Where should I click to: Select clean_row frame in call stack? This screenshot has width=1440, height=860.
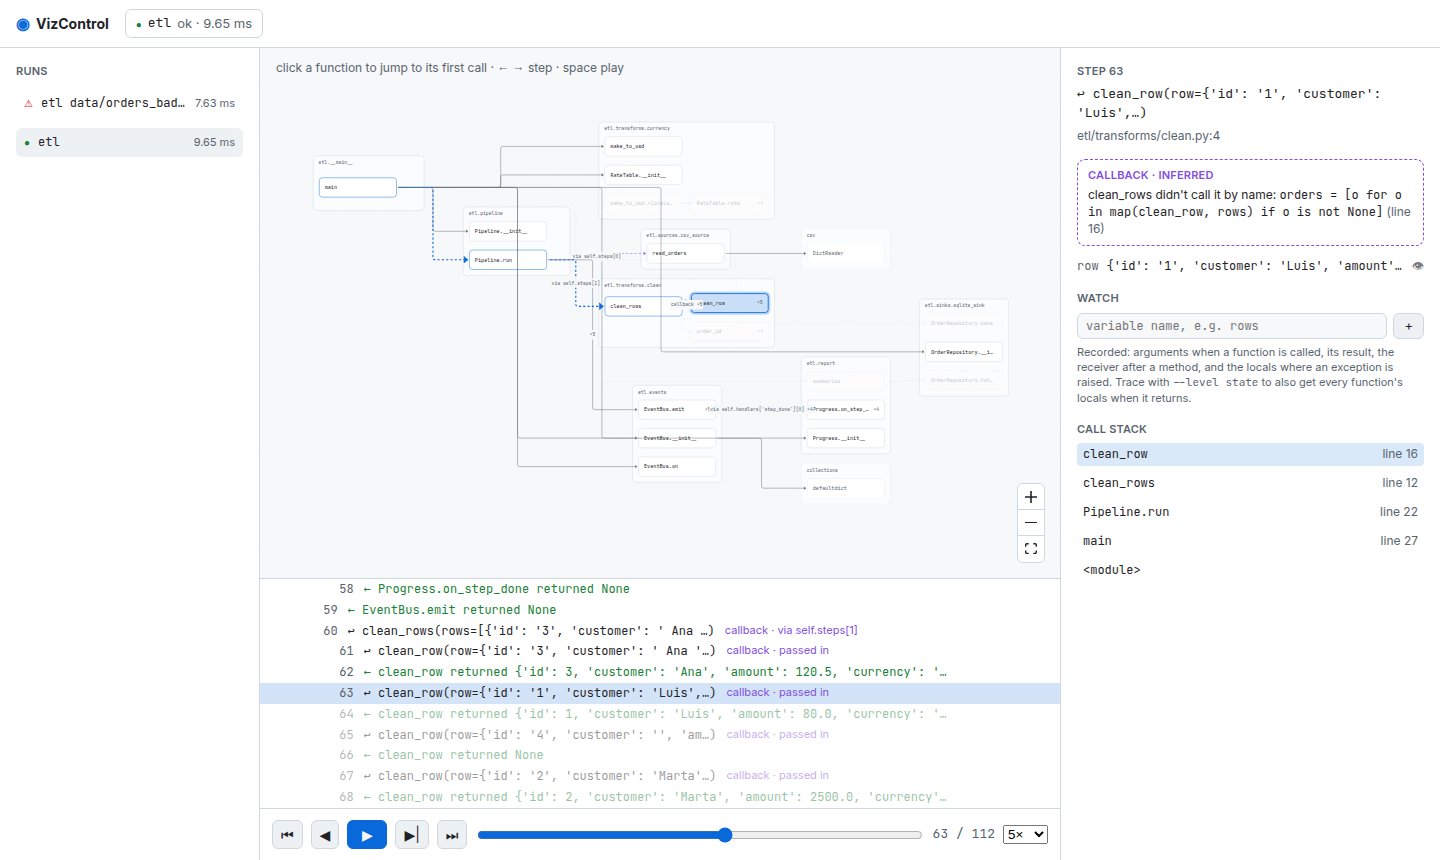1250,454
